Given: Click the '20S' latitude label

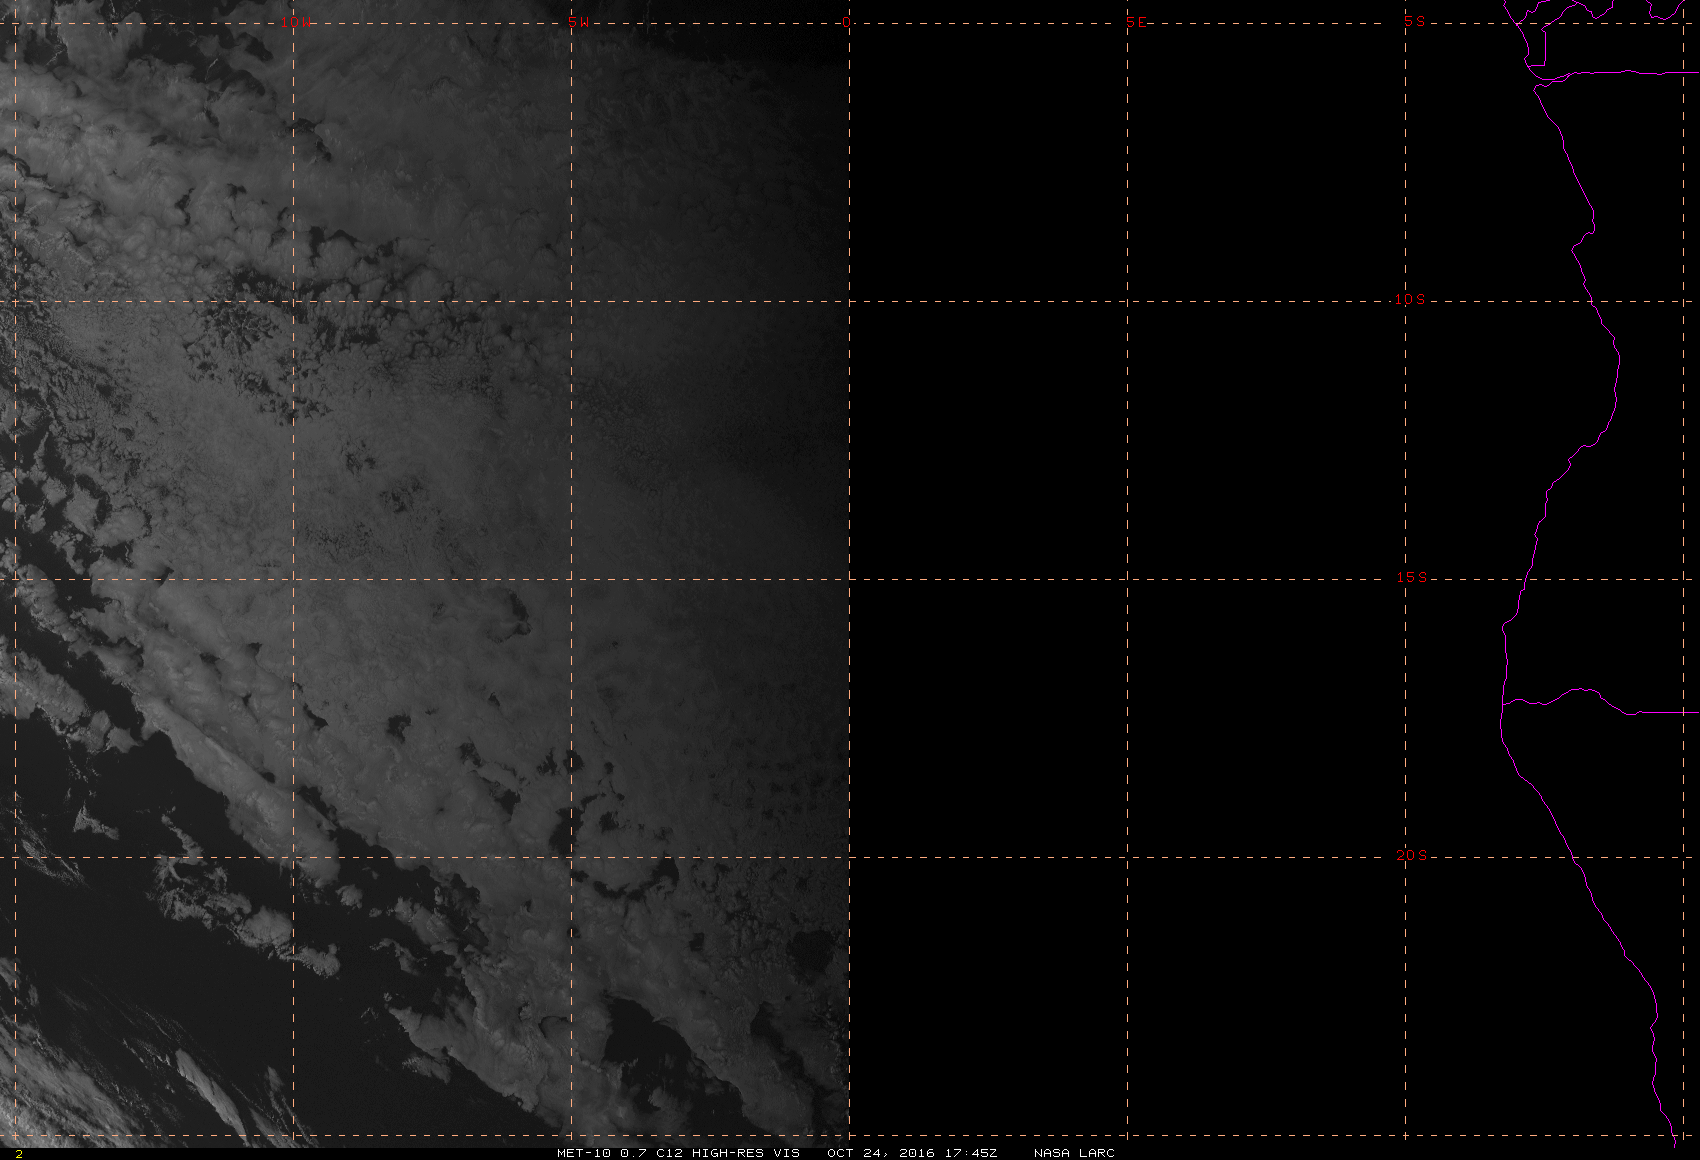Looking at the screenshot, I should coord(1410,855).
